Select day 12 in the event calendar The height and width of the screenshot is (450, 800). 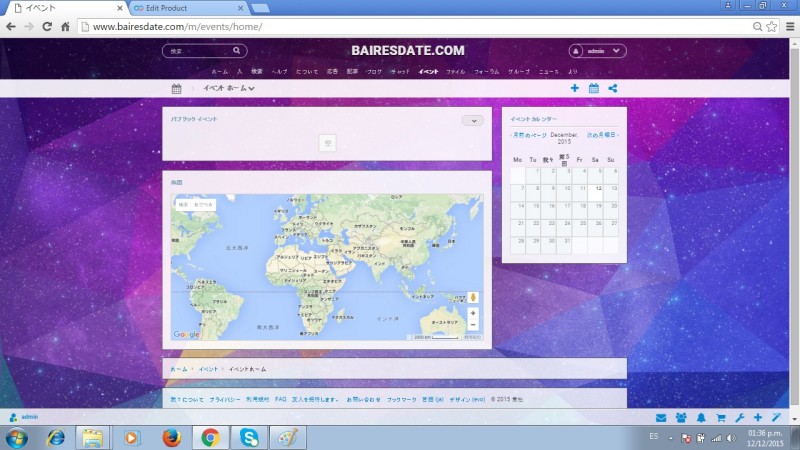tap(595, 192)
